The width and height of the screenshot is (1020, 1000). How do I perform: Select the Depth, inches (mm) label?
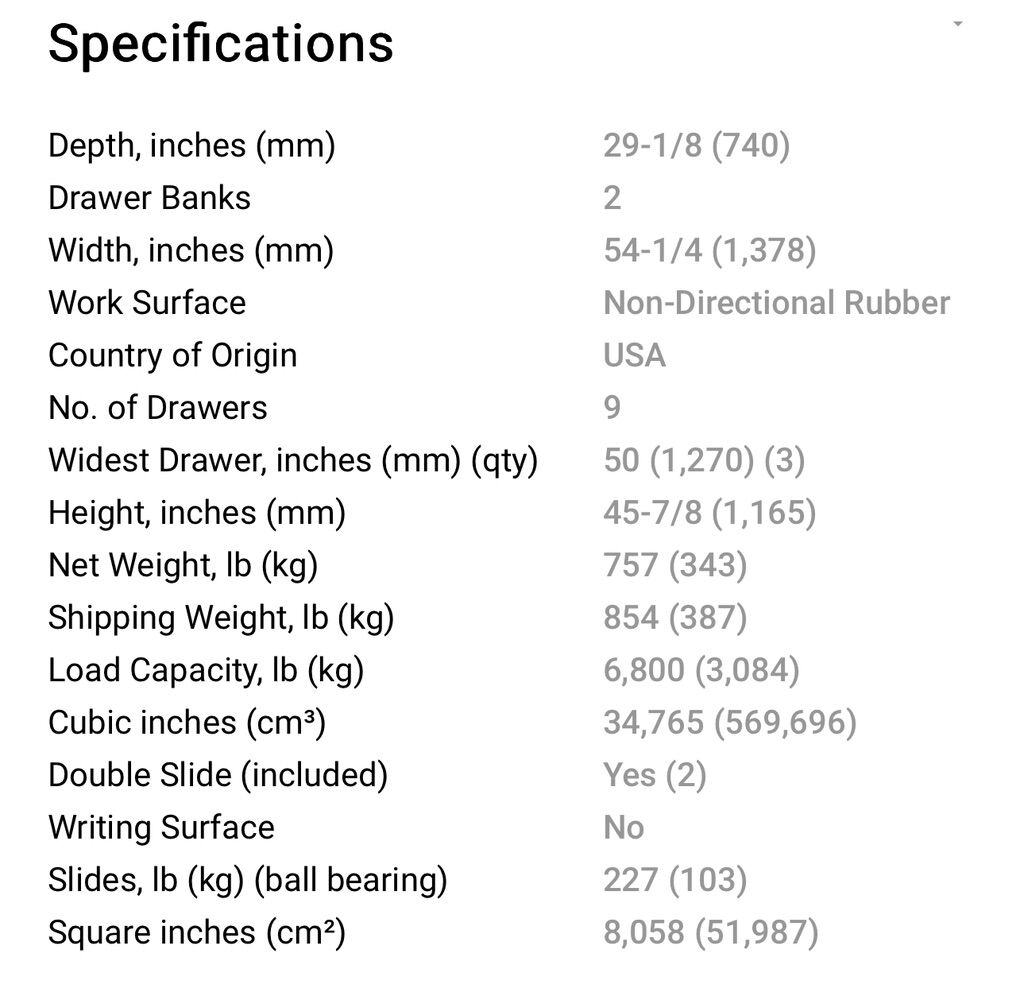[x=191, y=146]
